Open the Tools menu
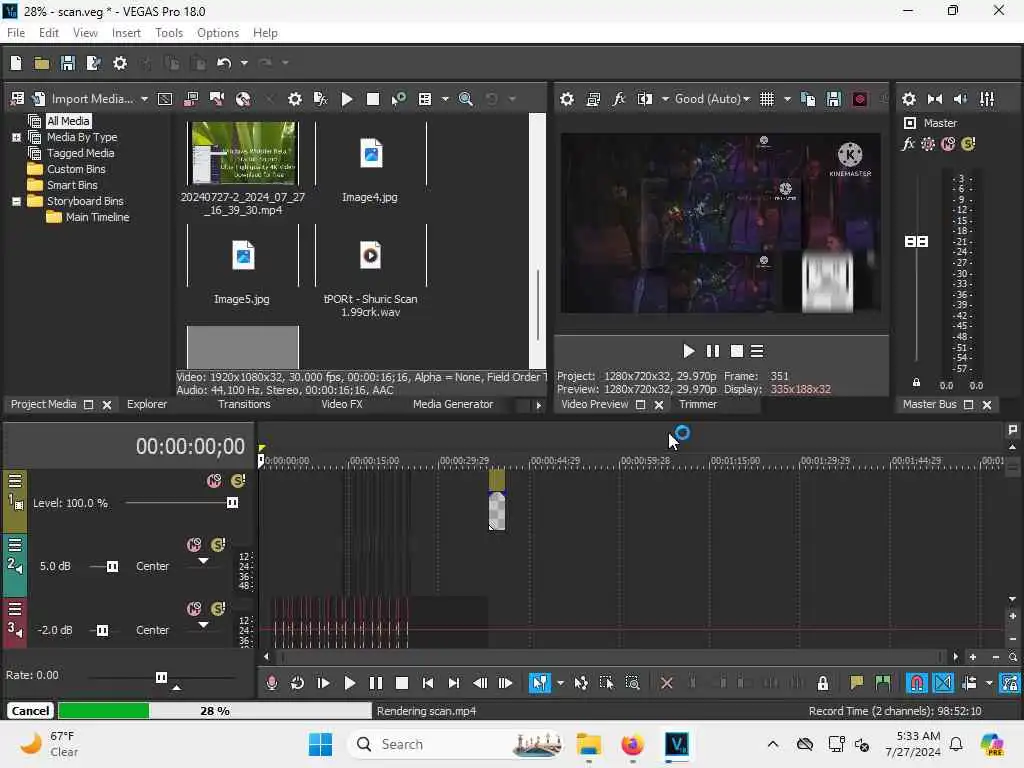Image resolution: width=1024 pixels, height=768 pixels. (x=168, y=33)
